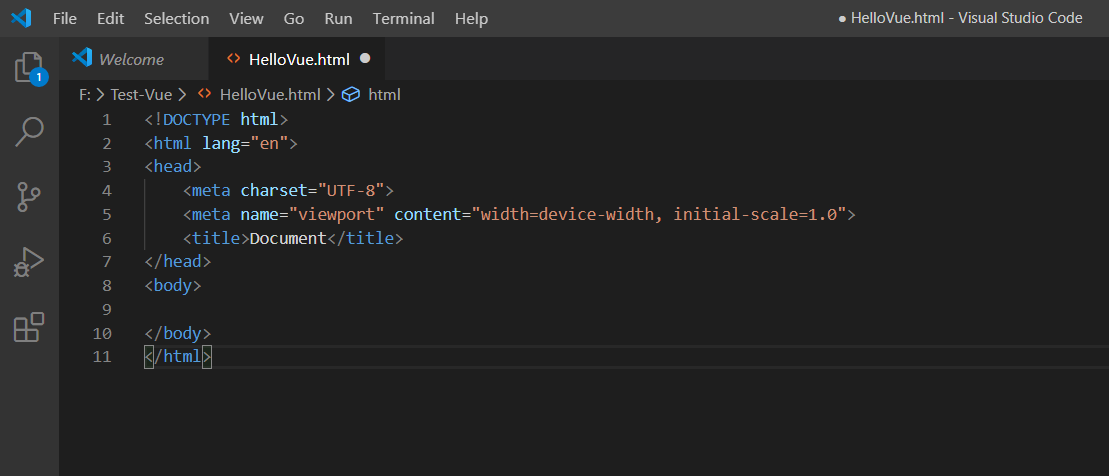Click line number 5 in the gutter
1109x476 pixels.
(107, 214)
